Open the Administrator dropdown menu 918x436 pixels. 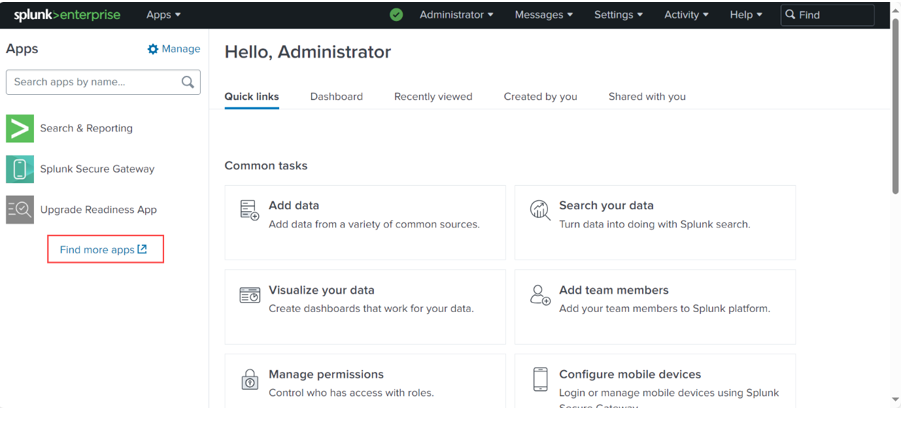click(456, 15)
